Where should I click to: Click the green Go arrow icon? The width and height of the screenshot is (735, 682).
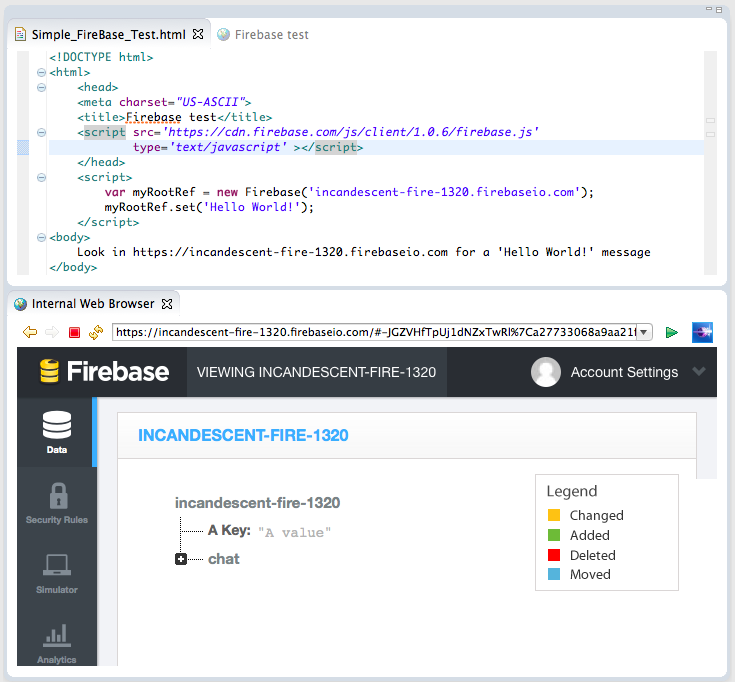[672, 332]
